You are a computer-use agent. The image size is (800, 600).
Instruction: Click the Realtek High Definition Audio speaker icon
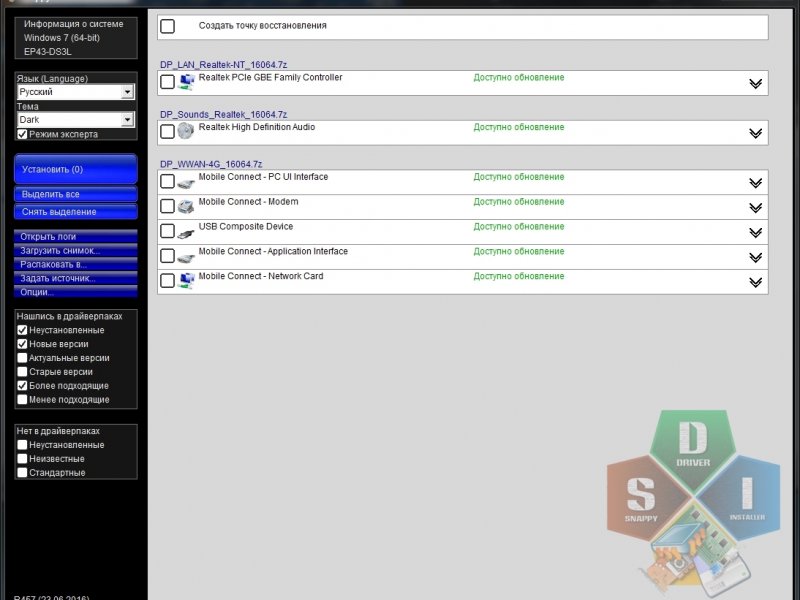coord(186,131)
